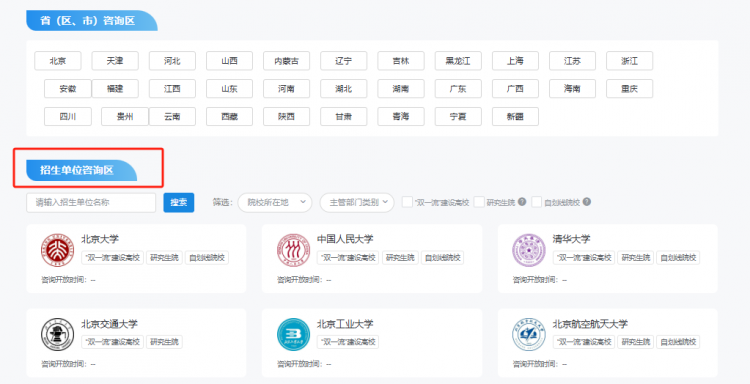The image size is (750, 384).
Task: Select 福建 province button
Action: (115, 88)
